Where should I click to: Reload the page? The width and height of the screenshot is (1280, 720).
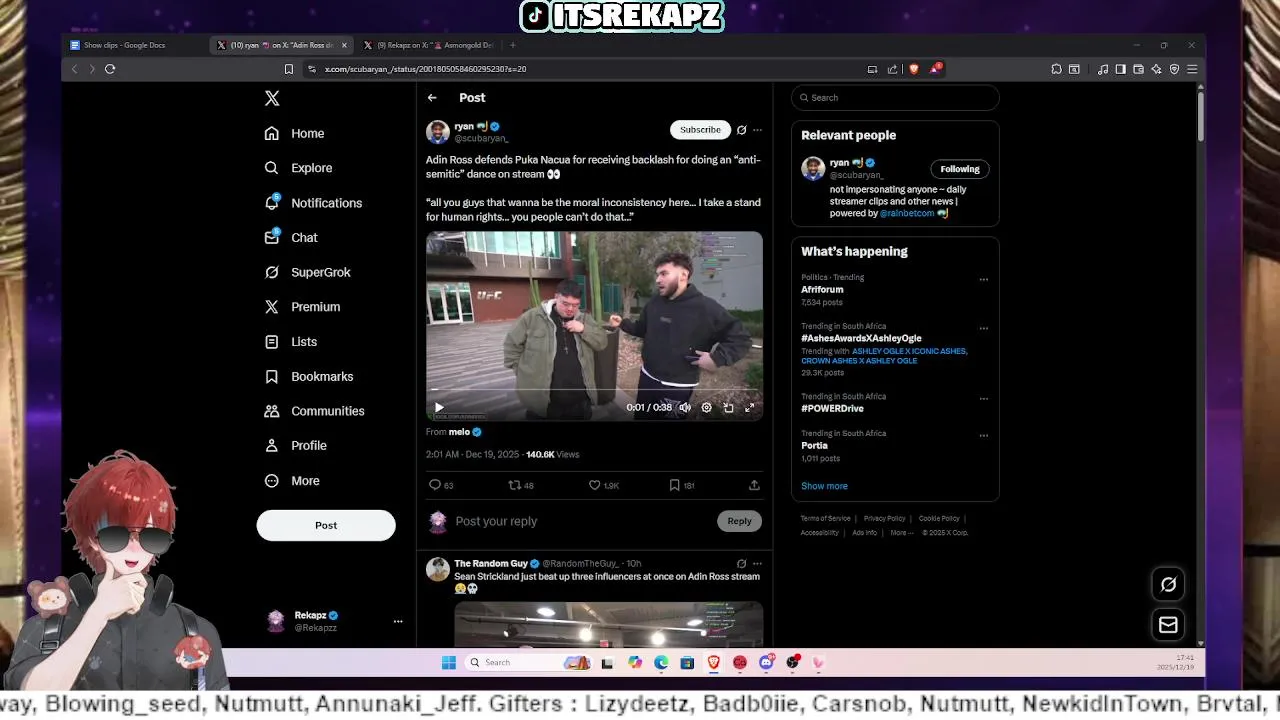[x=110, y=69]
